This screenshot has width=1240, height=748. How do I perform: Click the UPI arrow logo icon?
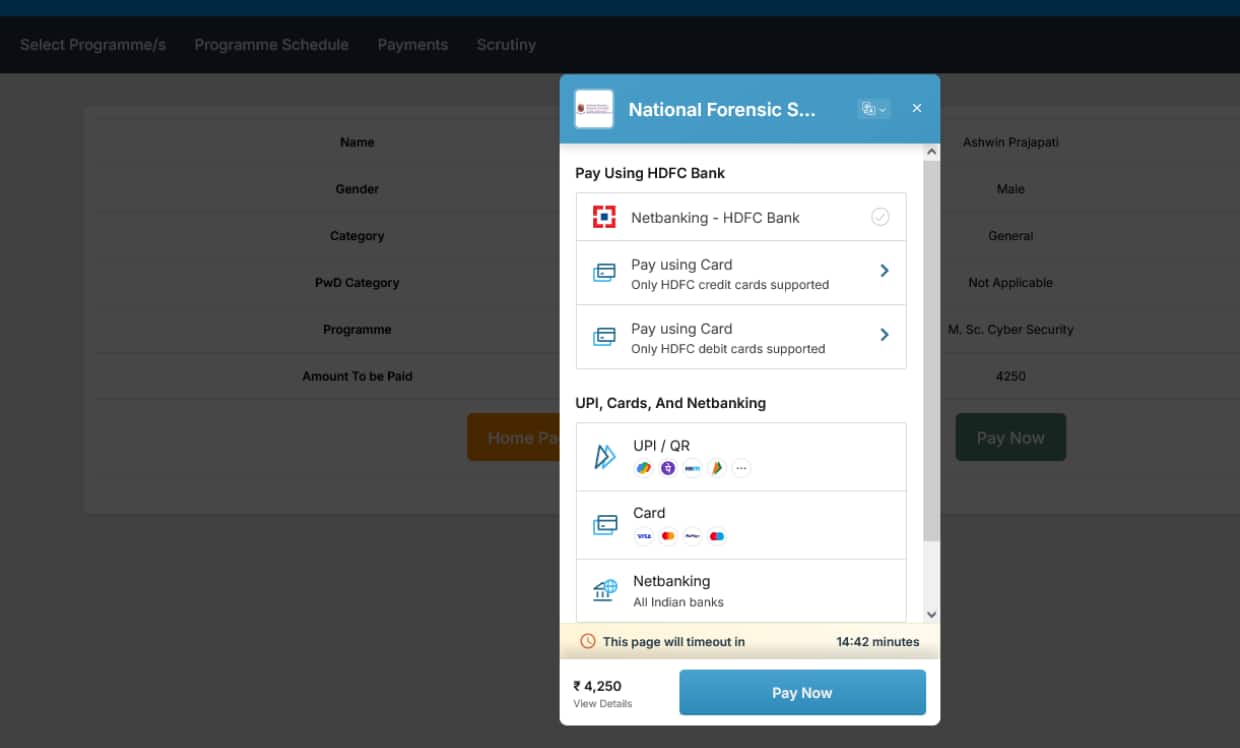click(605, 457)
